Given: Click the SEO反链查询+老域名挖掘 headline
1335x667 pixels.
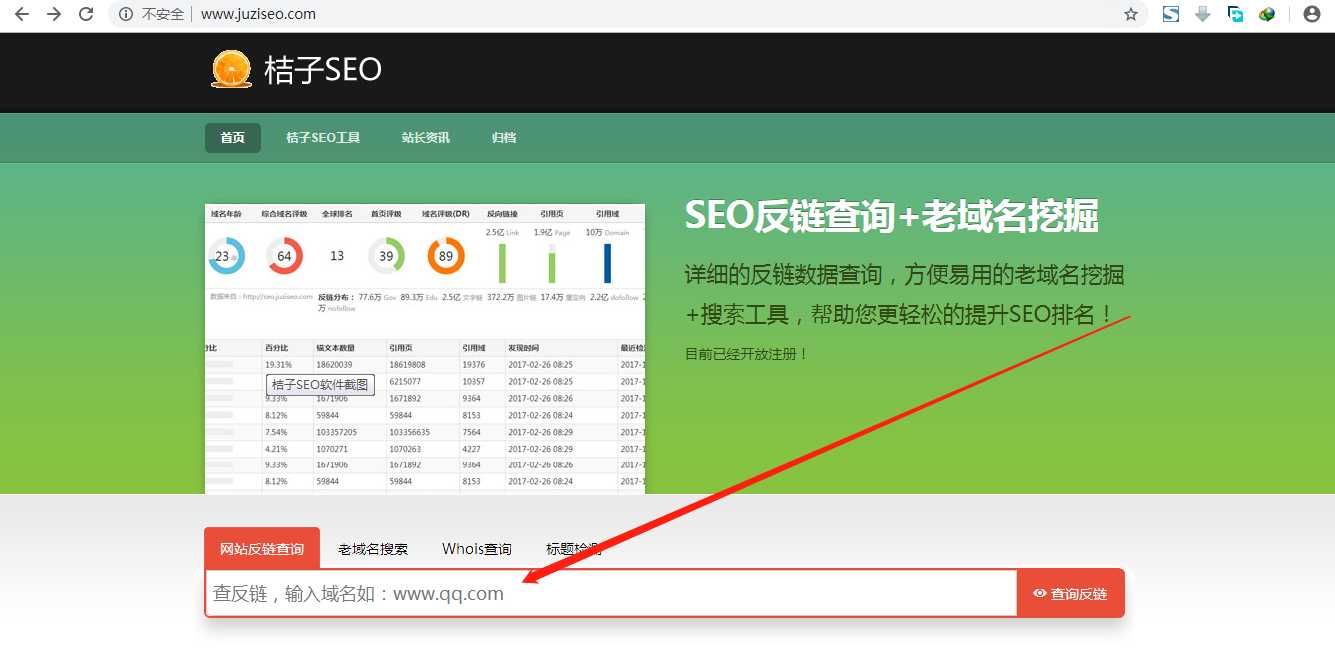Looking at the screenshot, I should coord(892,215).
